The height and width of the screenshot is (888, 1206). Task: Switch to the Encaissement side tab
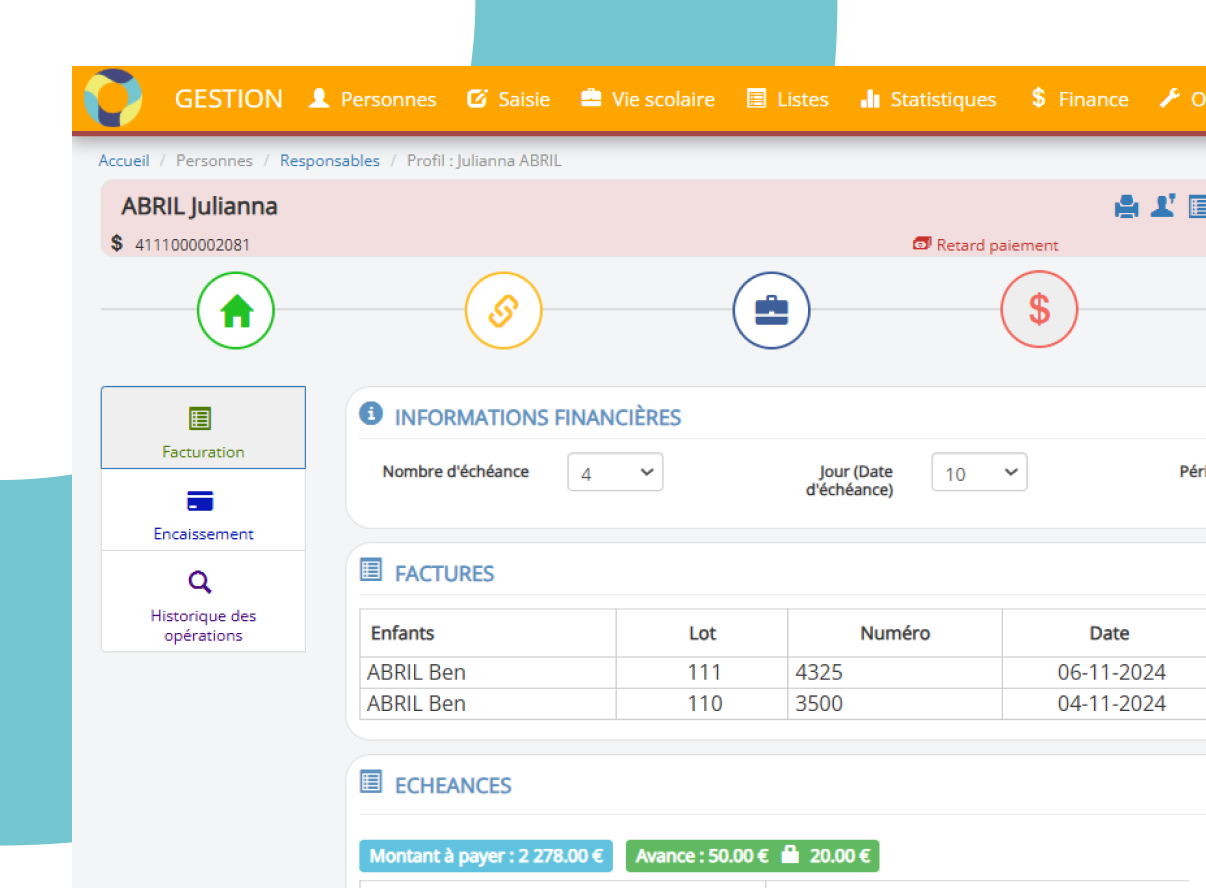[203, 510]
